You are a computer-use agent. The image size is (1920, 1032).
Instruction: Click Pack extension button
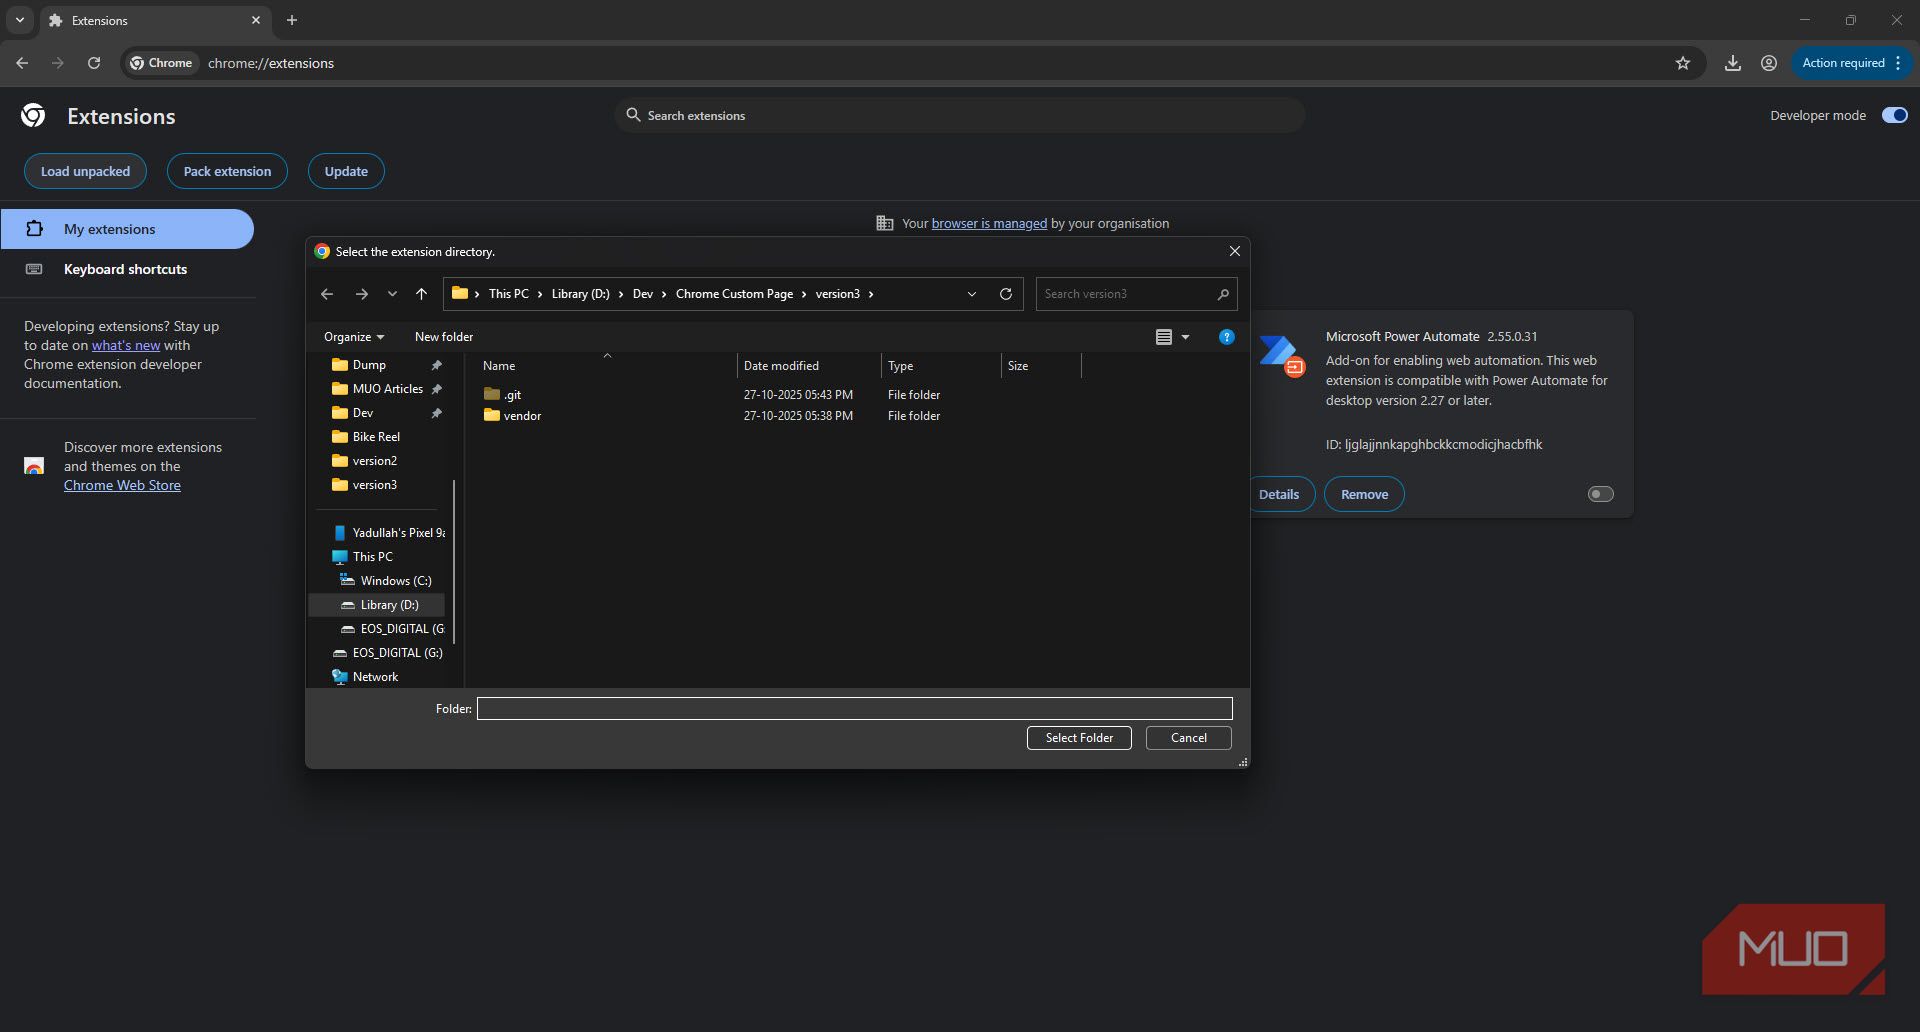(x=227, y=171)
